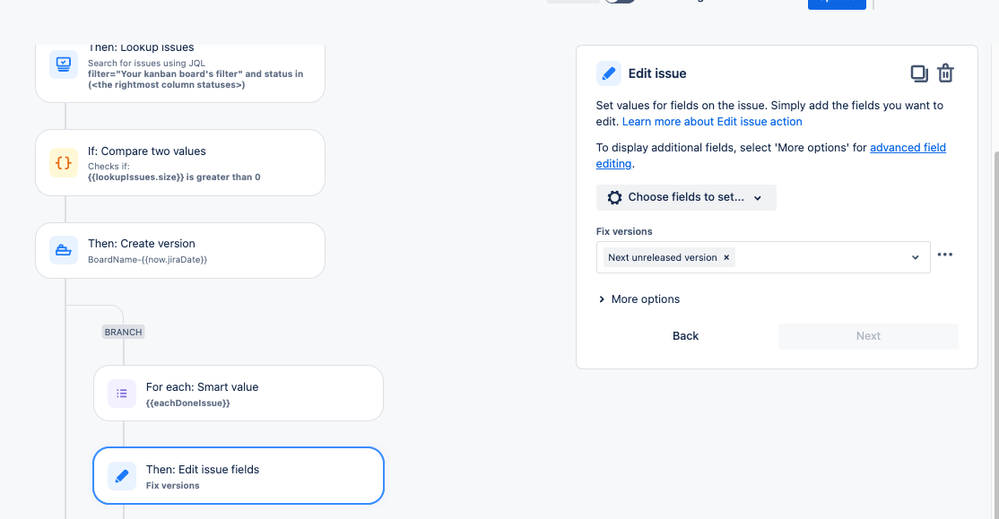Image resolution: width=999 pixels, height=519 pixels.
Task: Open Learn more about Edit issue action link
Action: tap(712, 122)
